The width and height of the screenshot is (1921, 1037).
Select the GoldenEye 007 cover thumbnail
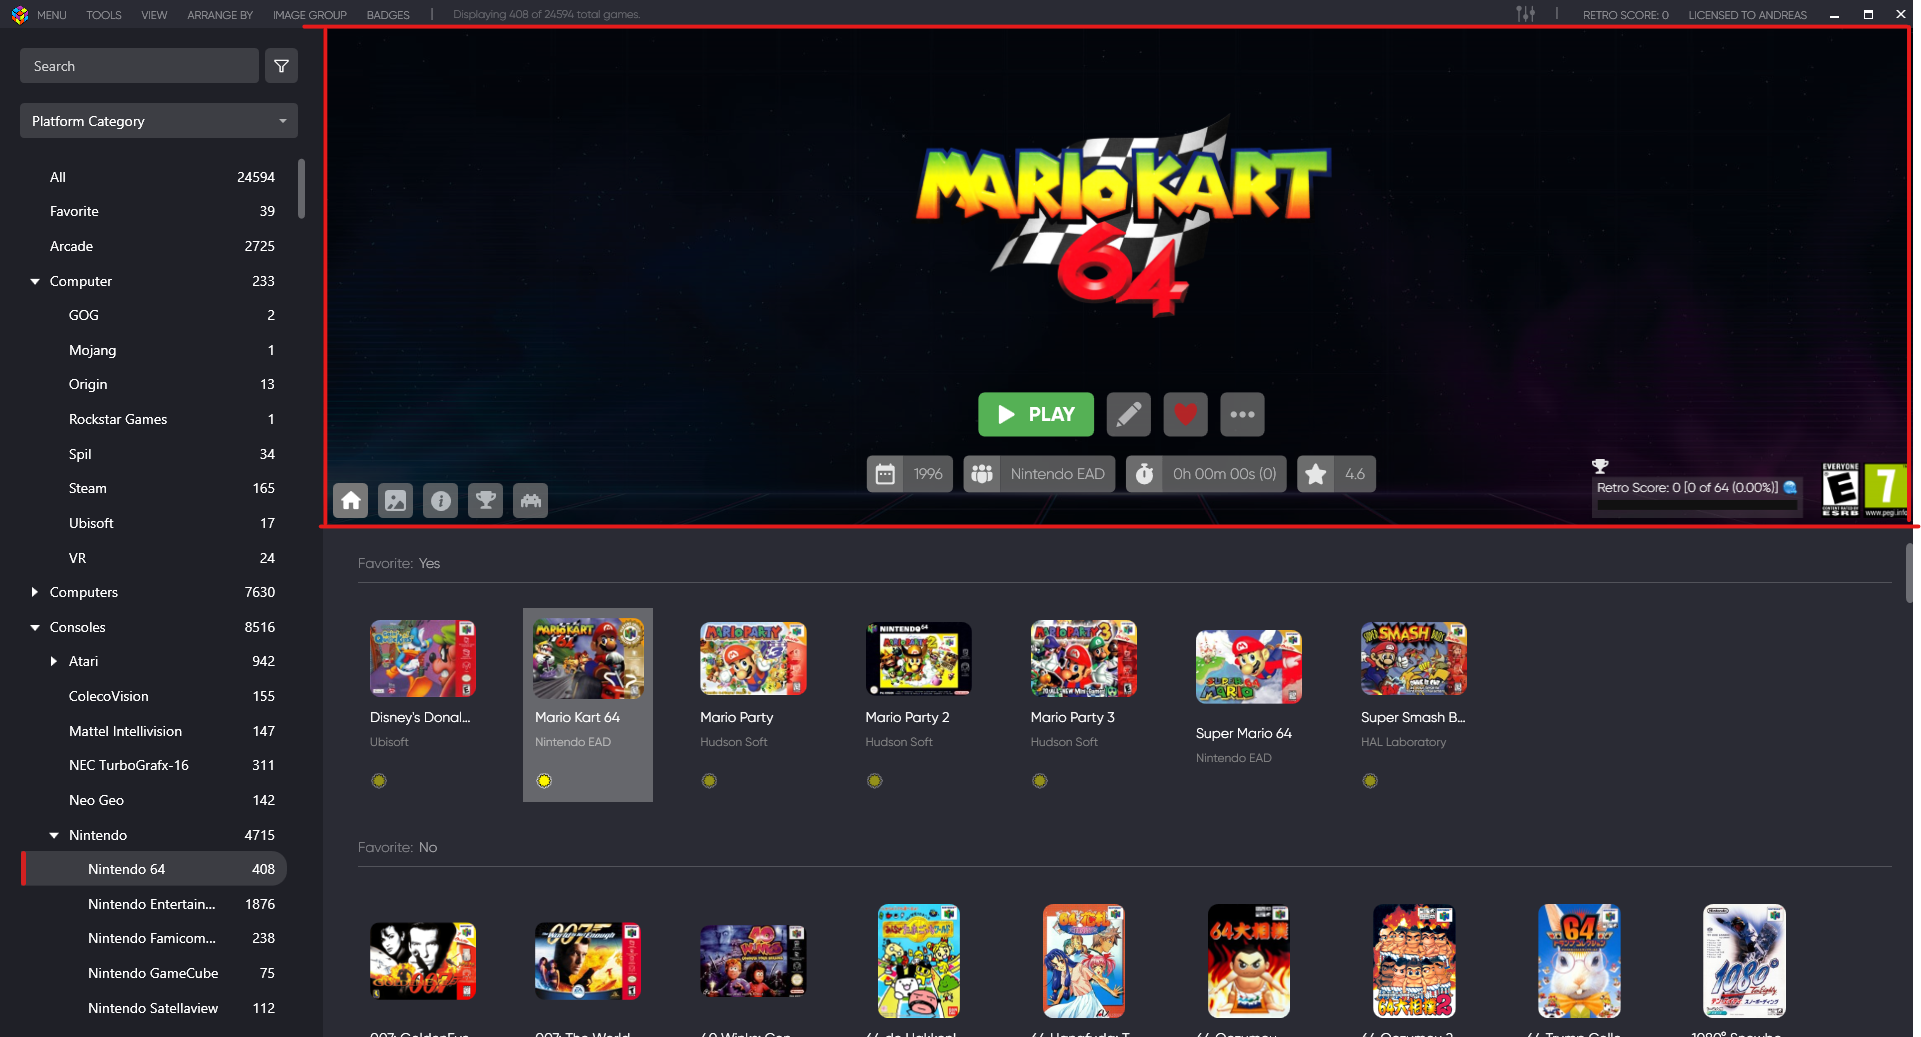423,962
